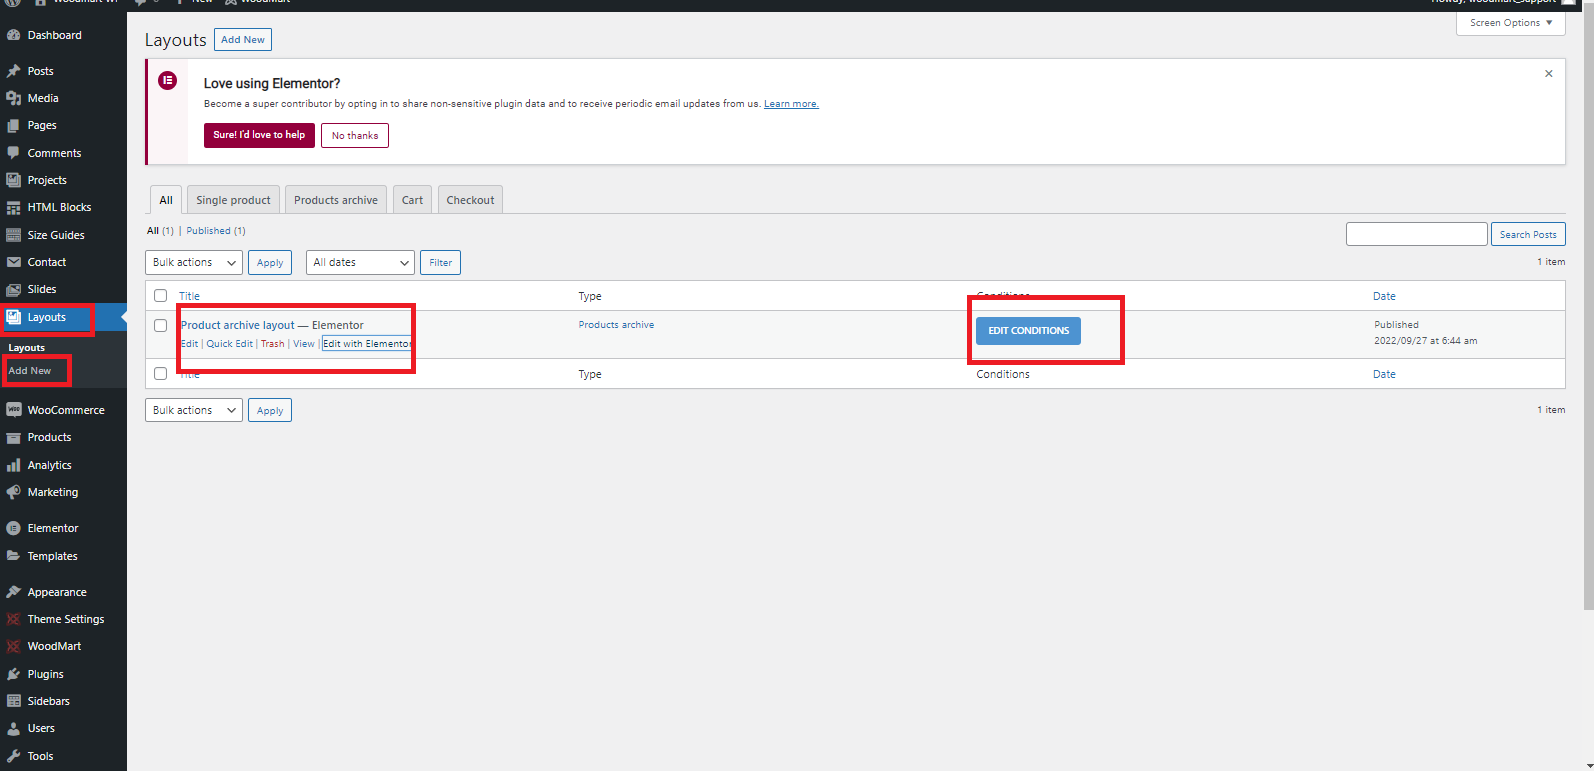Dismiss the Elementor notice with X
1594x771 pixels.
(x=1549, y=74)
